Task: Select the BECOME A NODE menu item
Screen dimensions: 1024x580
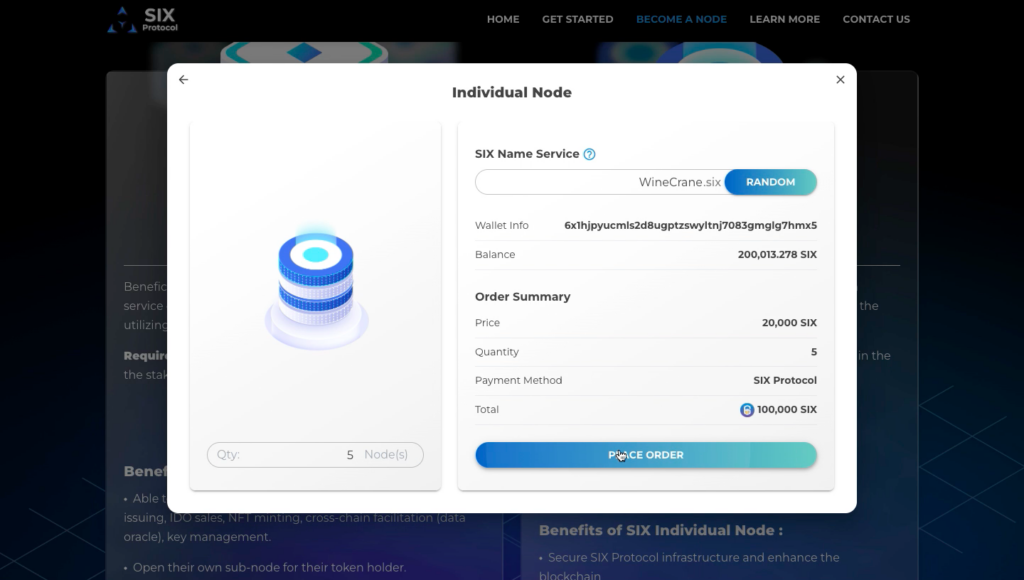Action: (x=681, y=18)
